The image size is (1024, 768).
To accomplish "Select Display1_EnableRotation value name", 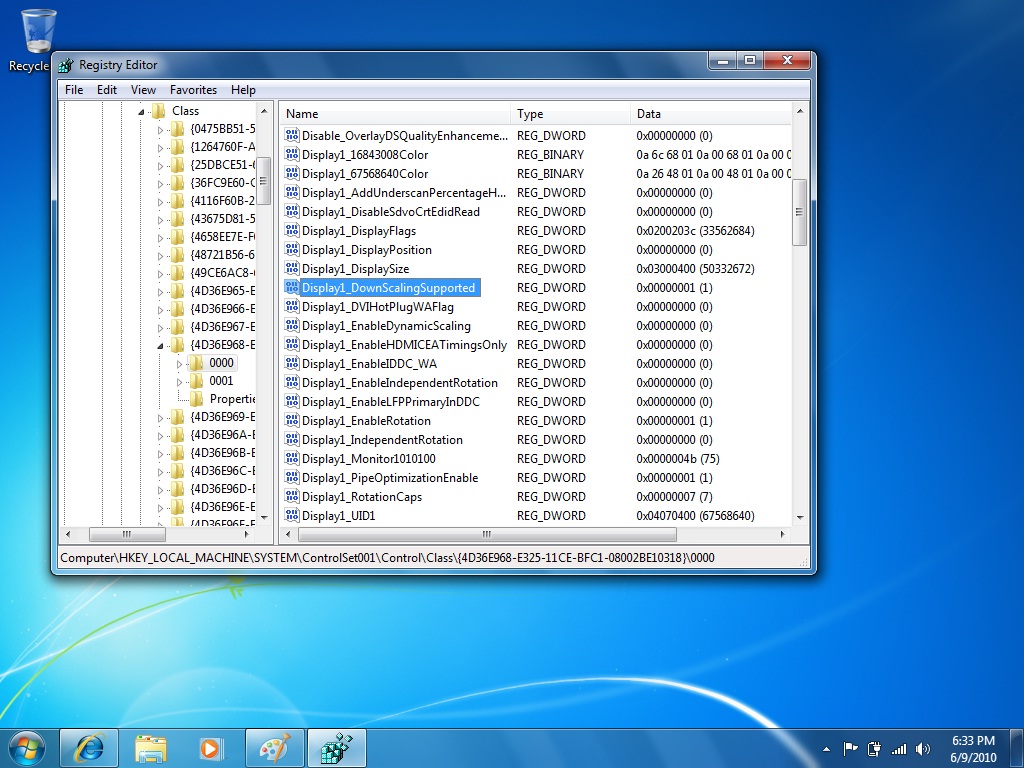I will (366, 421).
